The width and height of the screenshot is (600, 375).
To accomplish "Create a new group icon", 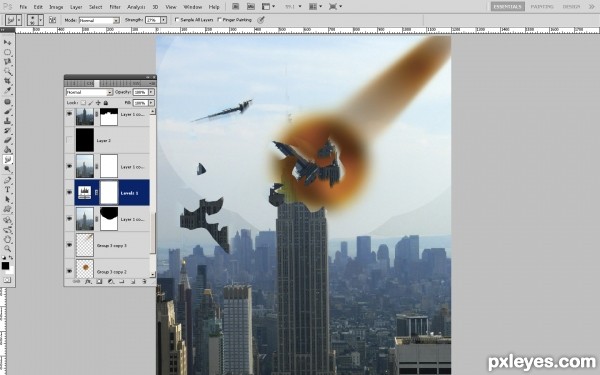I will [x=122, y=282].
